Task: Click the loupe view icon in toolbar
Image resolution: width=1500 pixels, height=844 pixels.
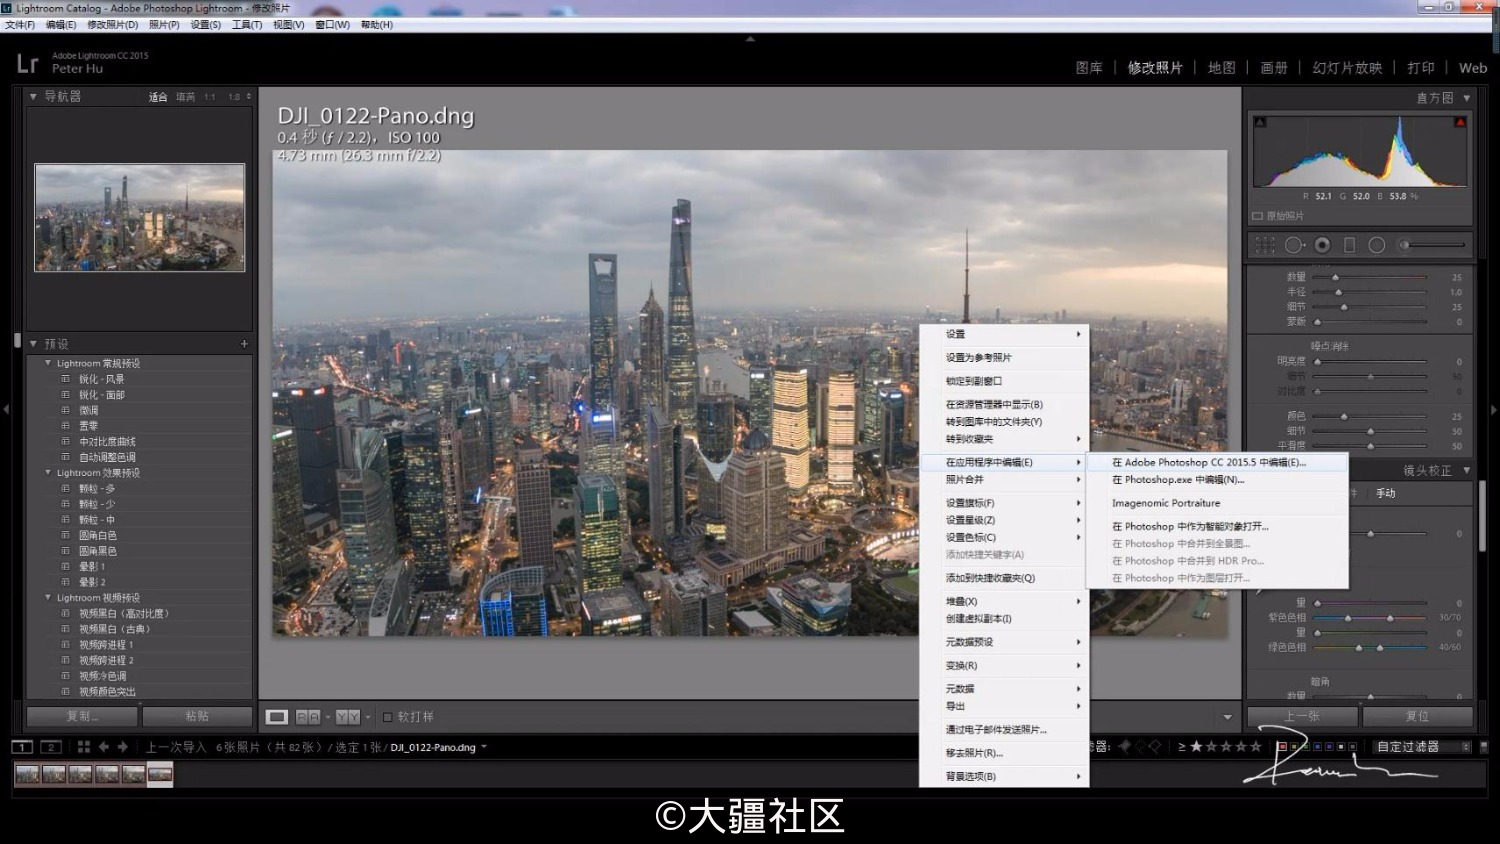Action: click(277, 717)
